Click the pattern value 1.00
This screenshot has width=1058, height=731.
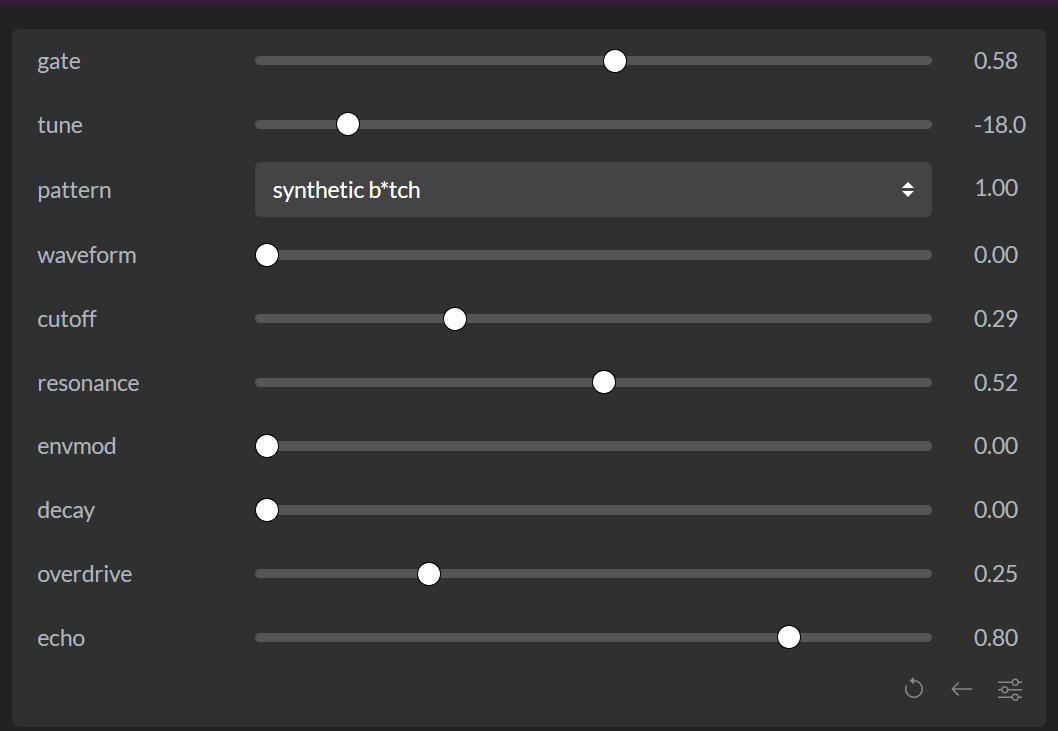point(996,188)
